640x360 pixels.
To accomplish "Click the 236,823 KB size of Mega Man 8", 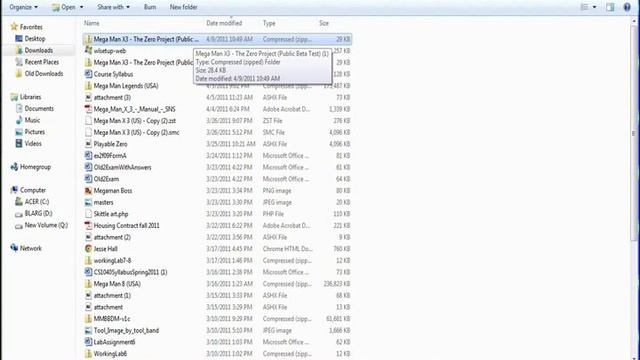I will click(337, 284).
